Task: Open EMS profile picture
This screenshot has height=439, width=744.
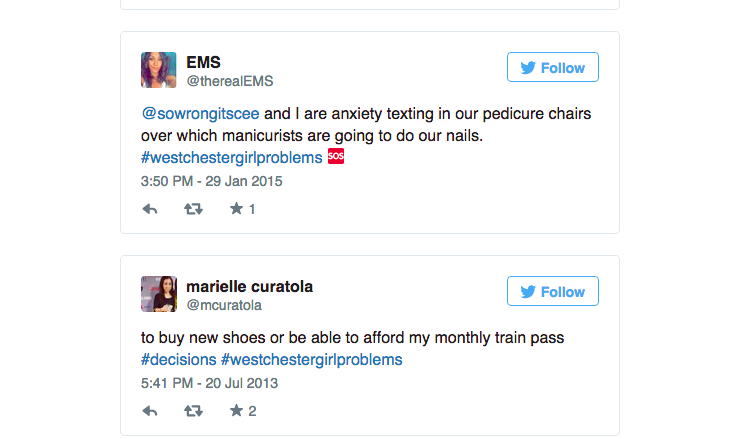Action: 158,70
